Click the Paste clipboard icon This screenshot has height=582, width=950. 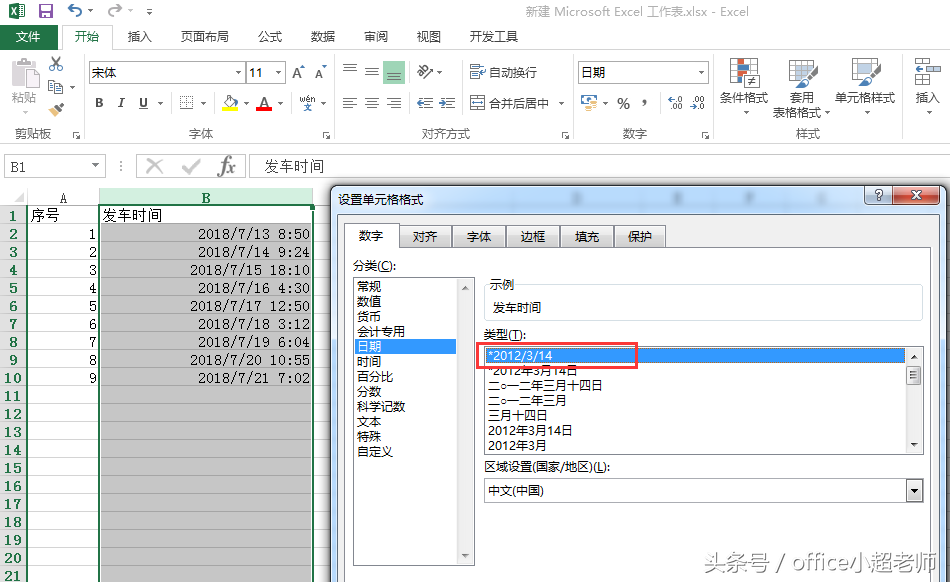[25, 74]
